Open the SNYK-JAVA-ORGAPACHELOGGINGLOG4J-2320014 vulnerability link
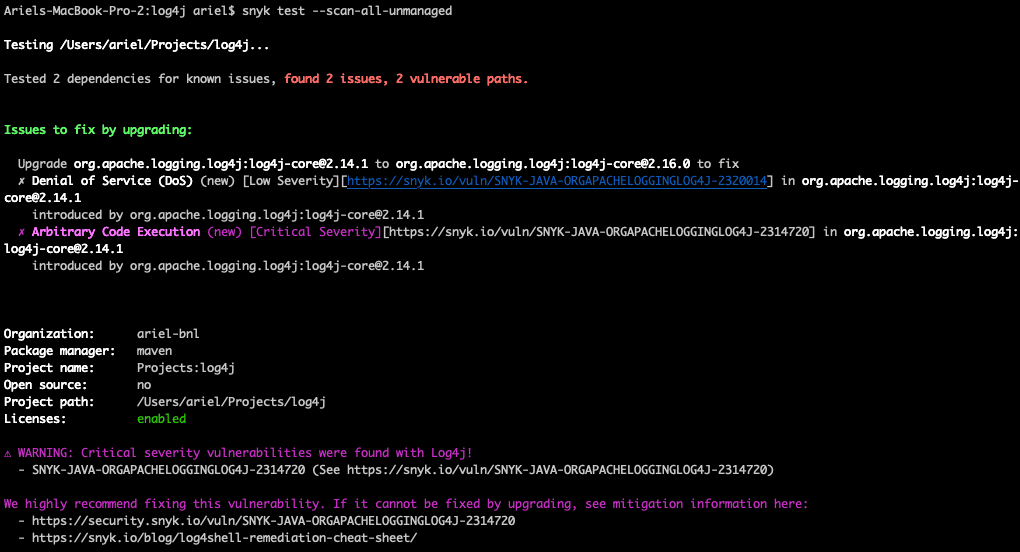1020x552 pixels. point(557,181)
